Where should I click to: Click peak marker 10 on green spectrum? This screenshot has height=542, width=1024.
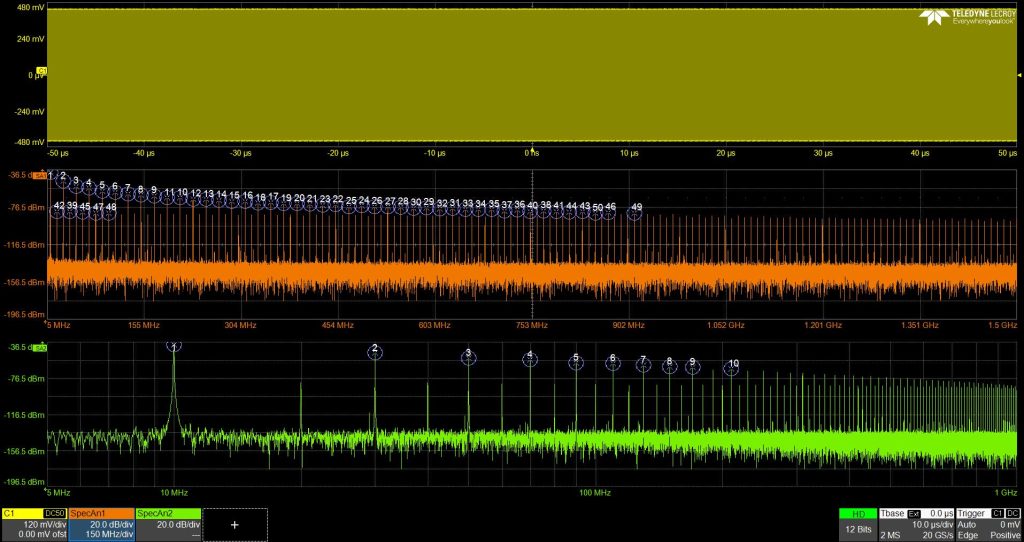coord(732,366)
